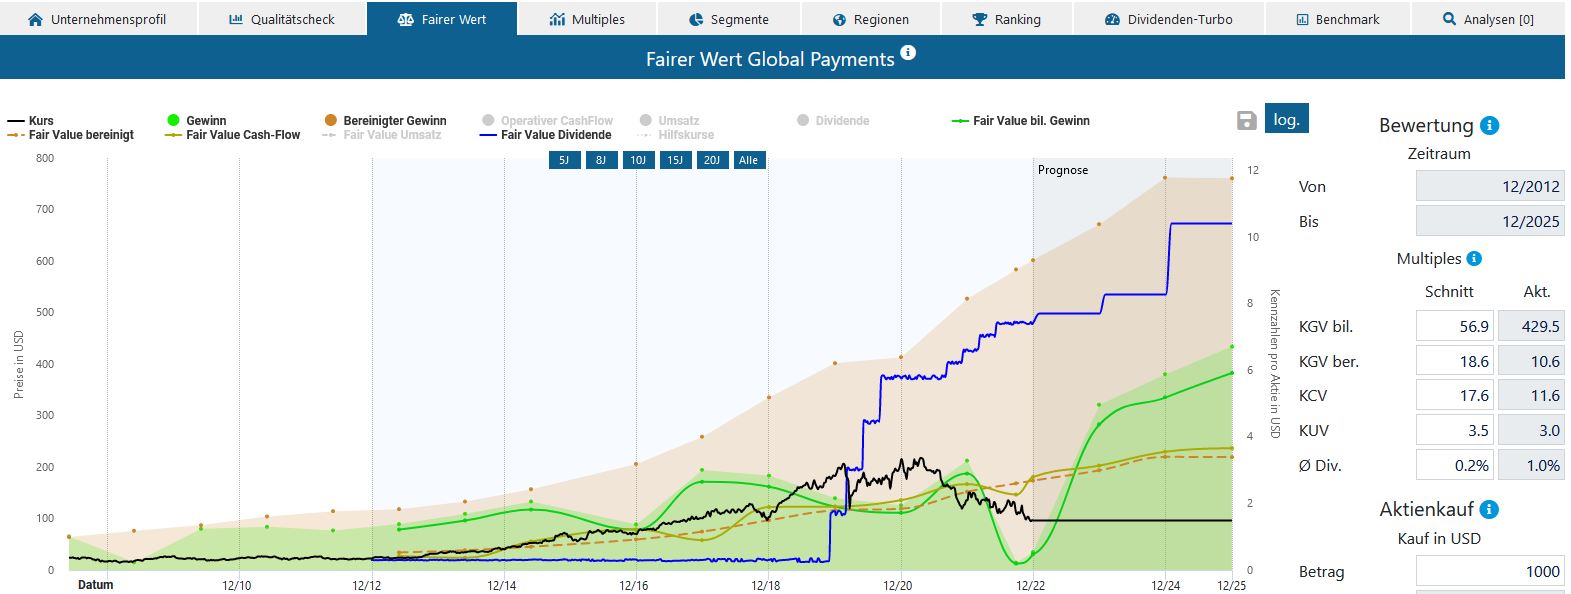Set chart range to 10J

coord(638,160)
